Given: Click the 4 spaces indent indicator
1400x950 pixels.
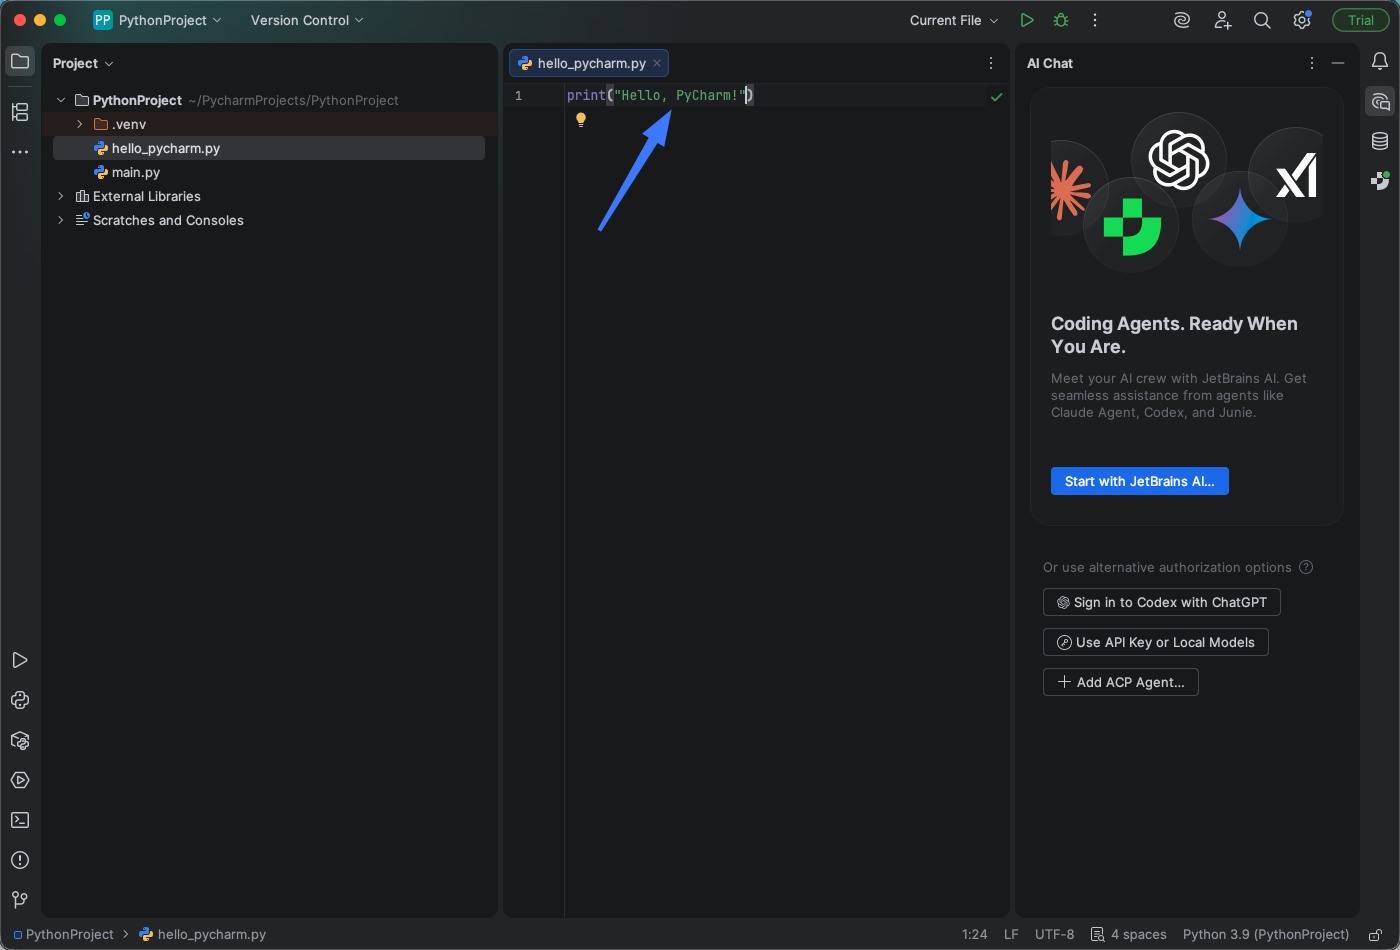Looking at the screenshot, I should click(1129, 934).
